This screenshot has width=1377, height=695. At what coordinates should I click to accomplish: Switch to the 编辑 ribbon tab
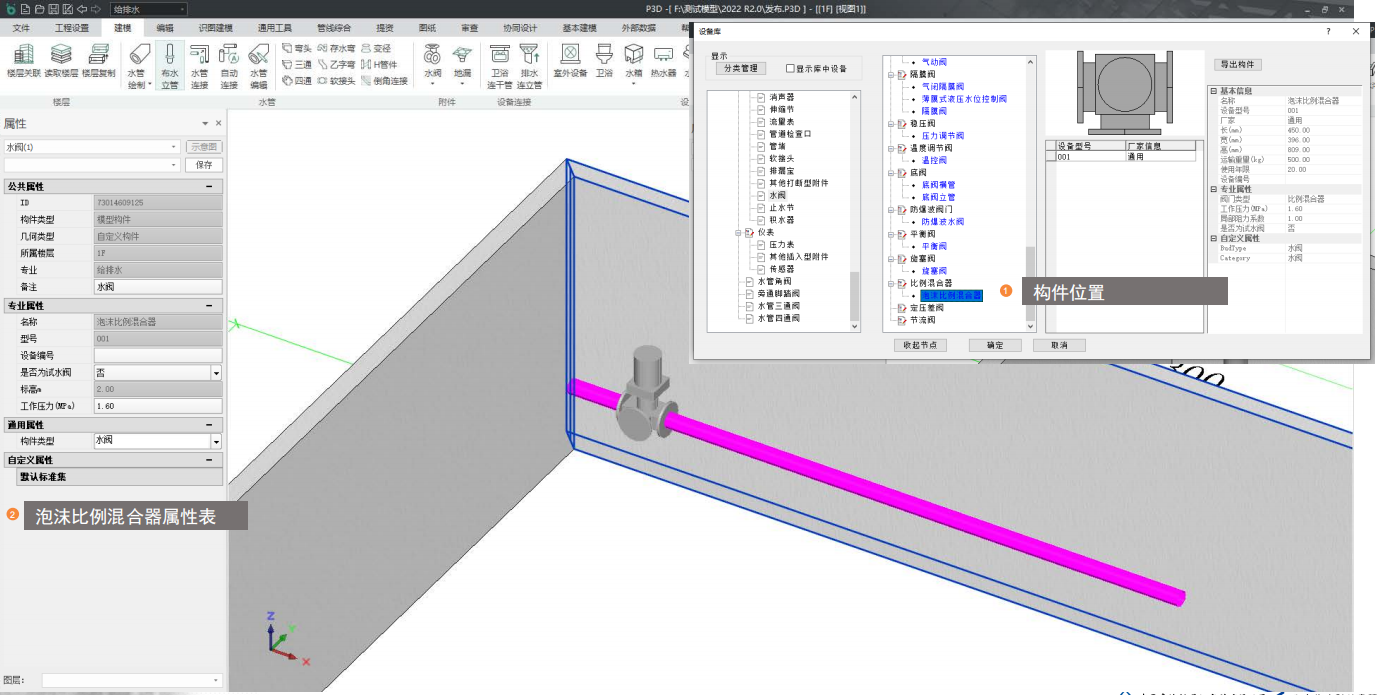pos(164,28)
